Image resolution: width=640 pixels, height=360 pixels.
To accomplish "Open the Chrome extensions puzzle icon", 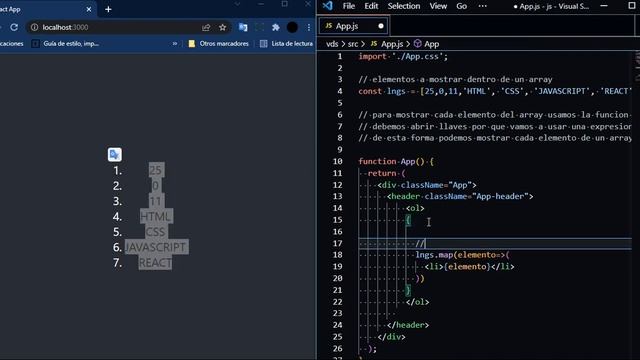I will (276, 27).
